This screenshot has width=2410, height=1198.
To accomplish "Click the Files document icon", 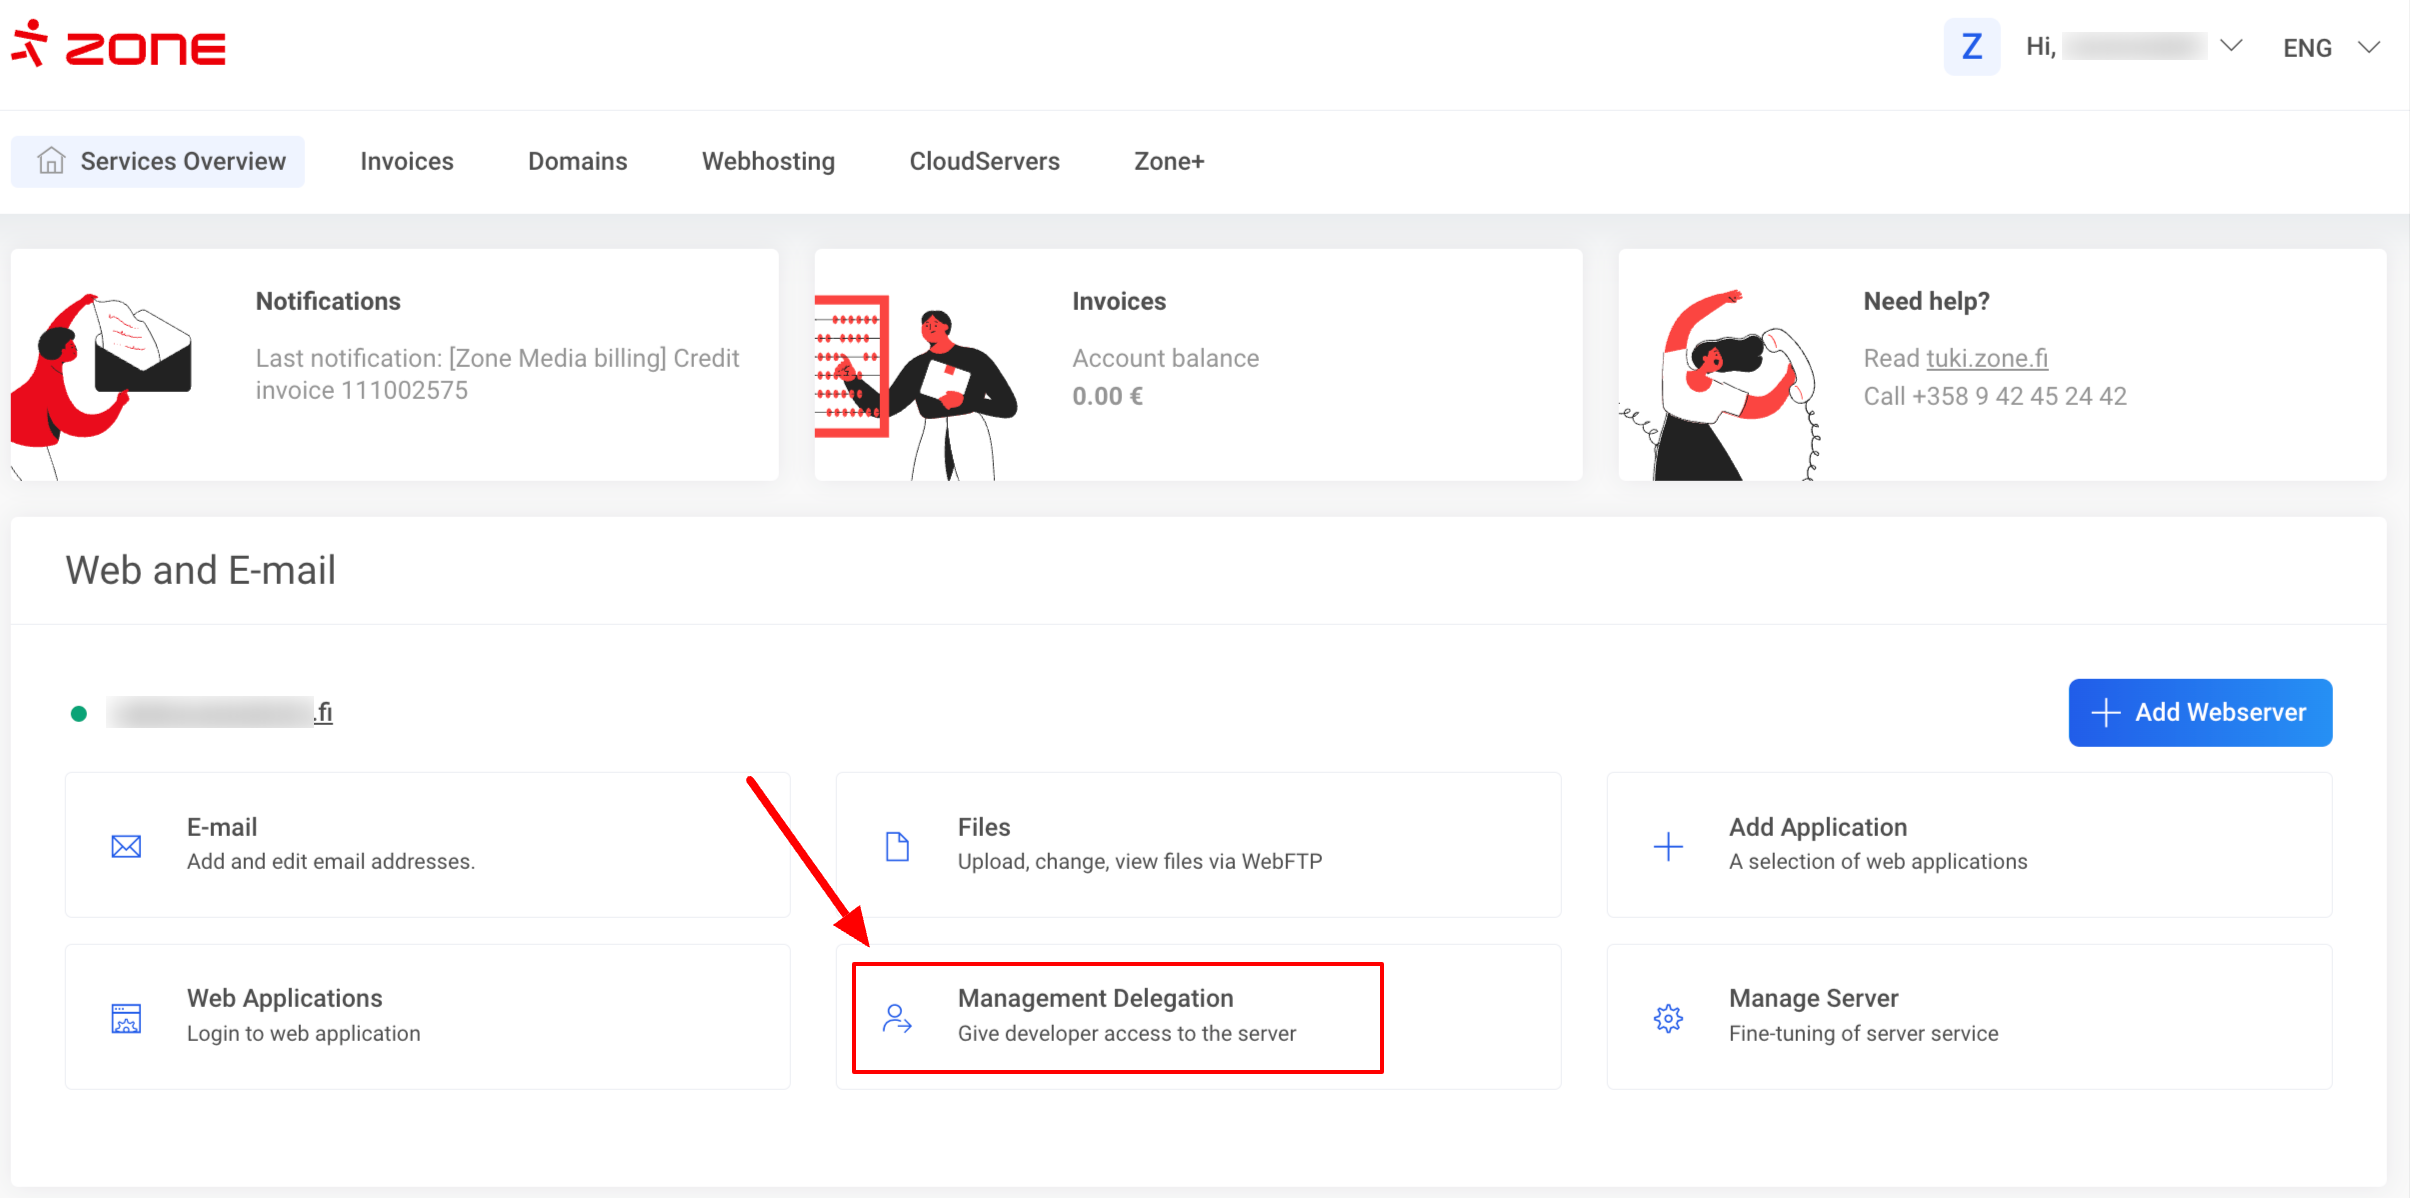I will (897, 846).
